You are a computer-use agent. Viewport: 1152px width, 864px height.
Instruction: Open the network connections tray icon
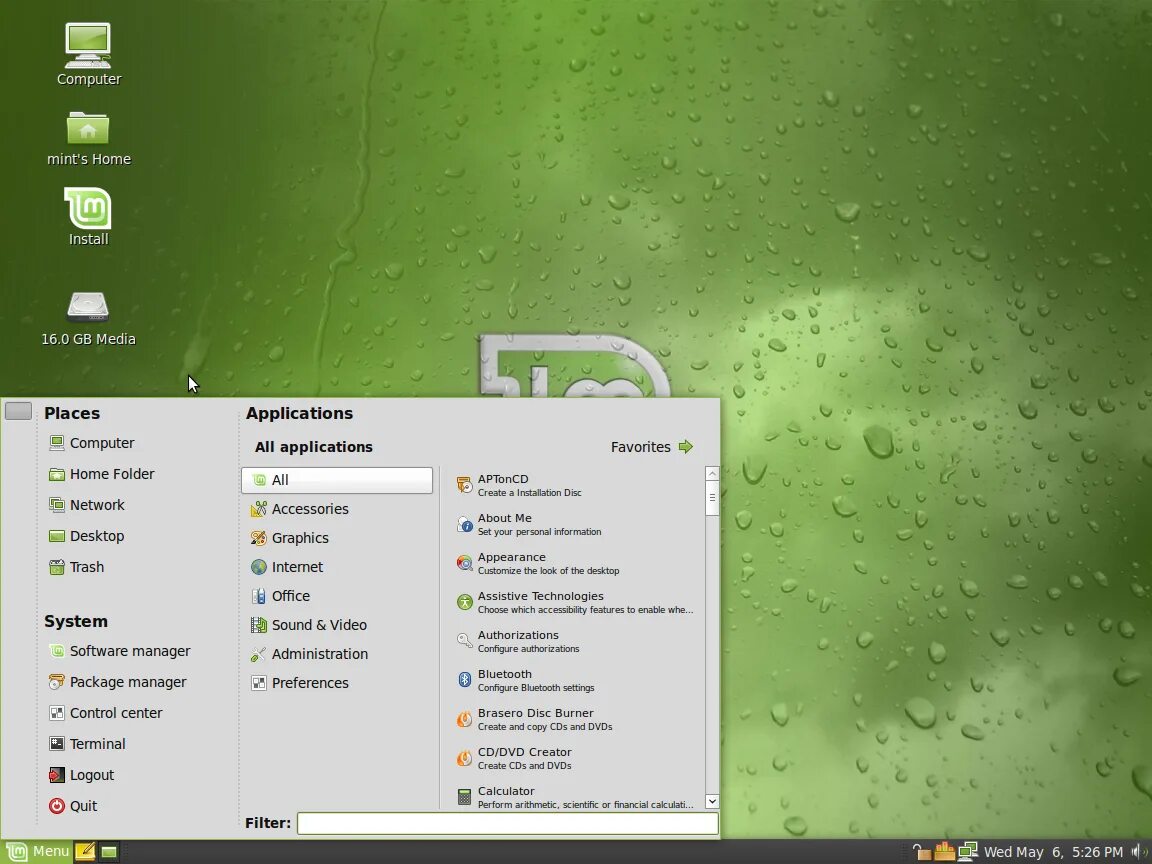point(968,852)
